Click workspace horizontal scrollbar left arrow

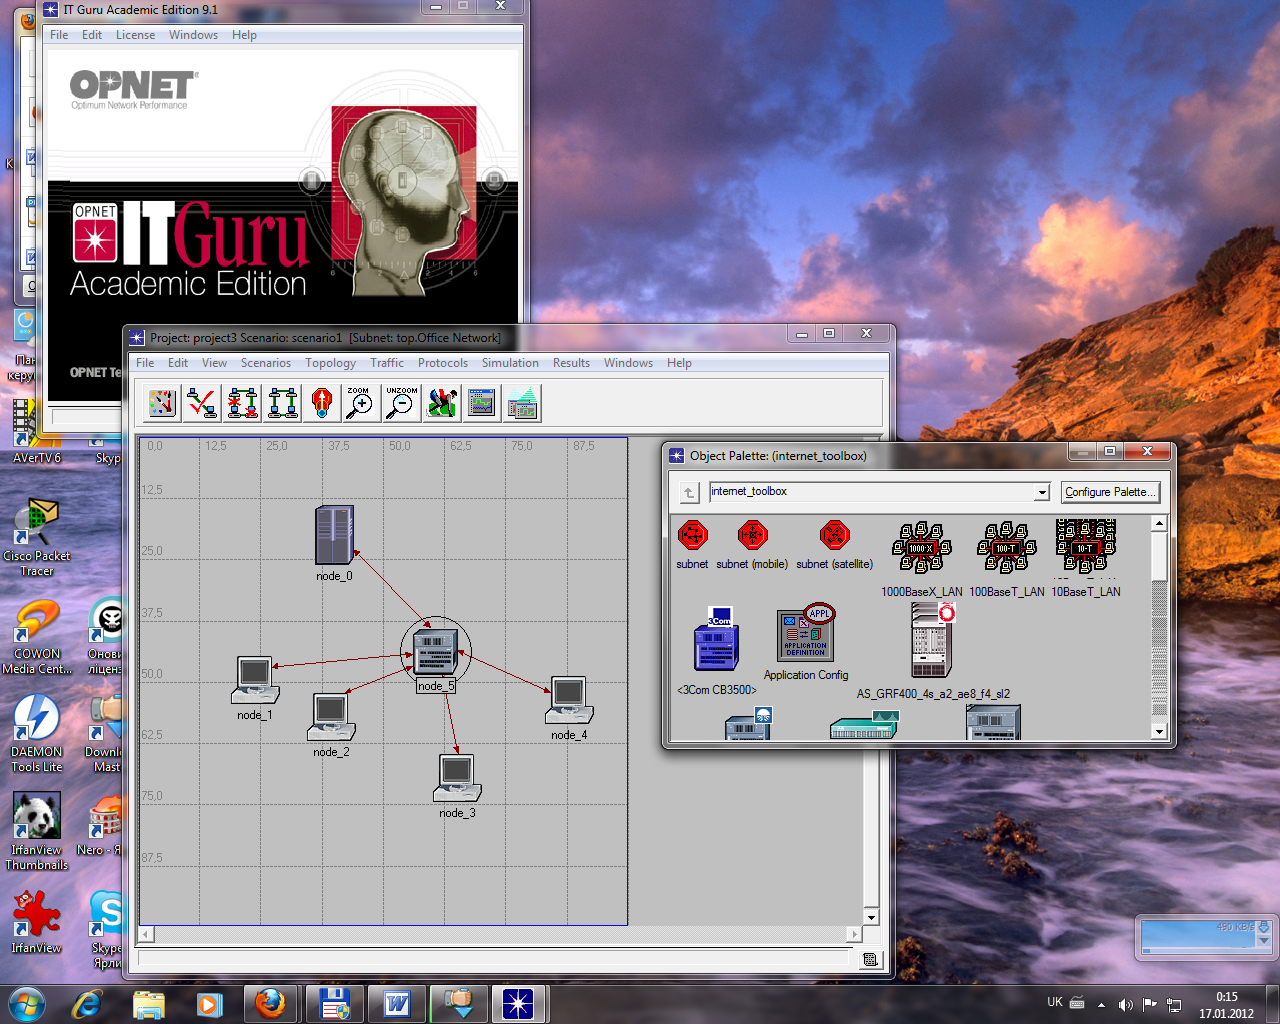pyautogui.click(x=146, y=934)
